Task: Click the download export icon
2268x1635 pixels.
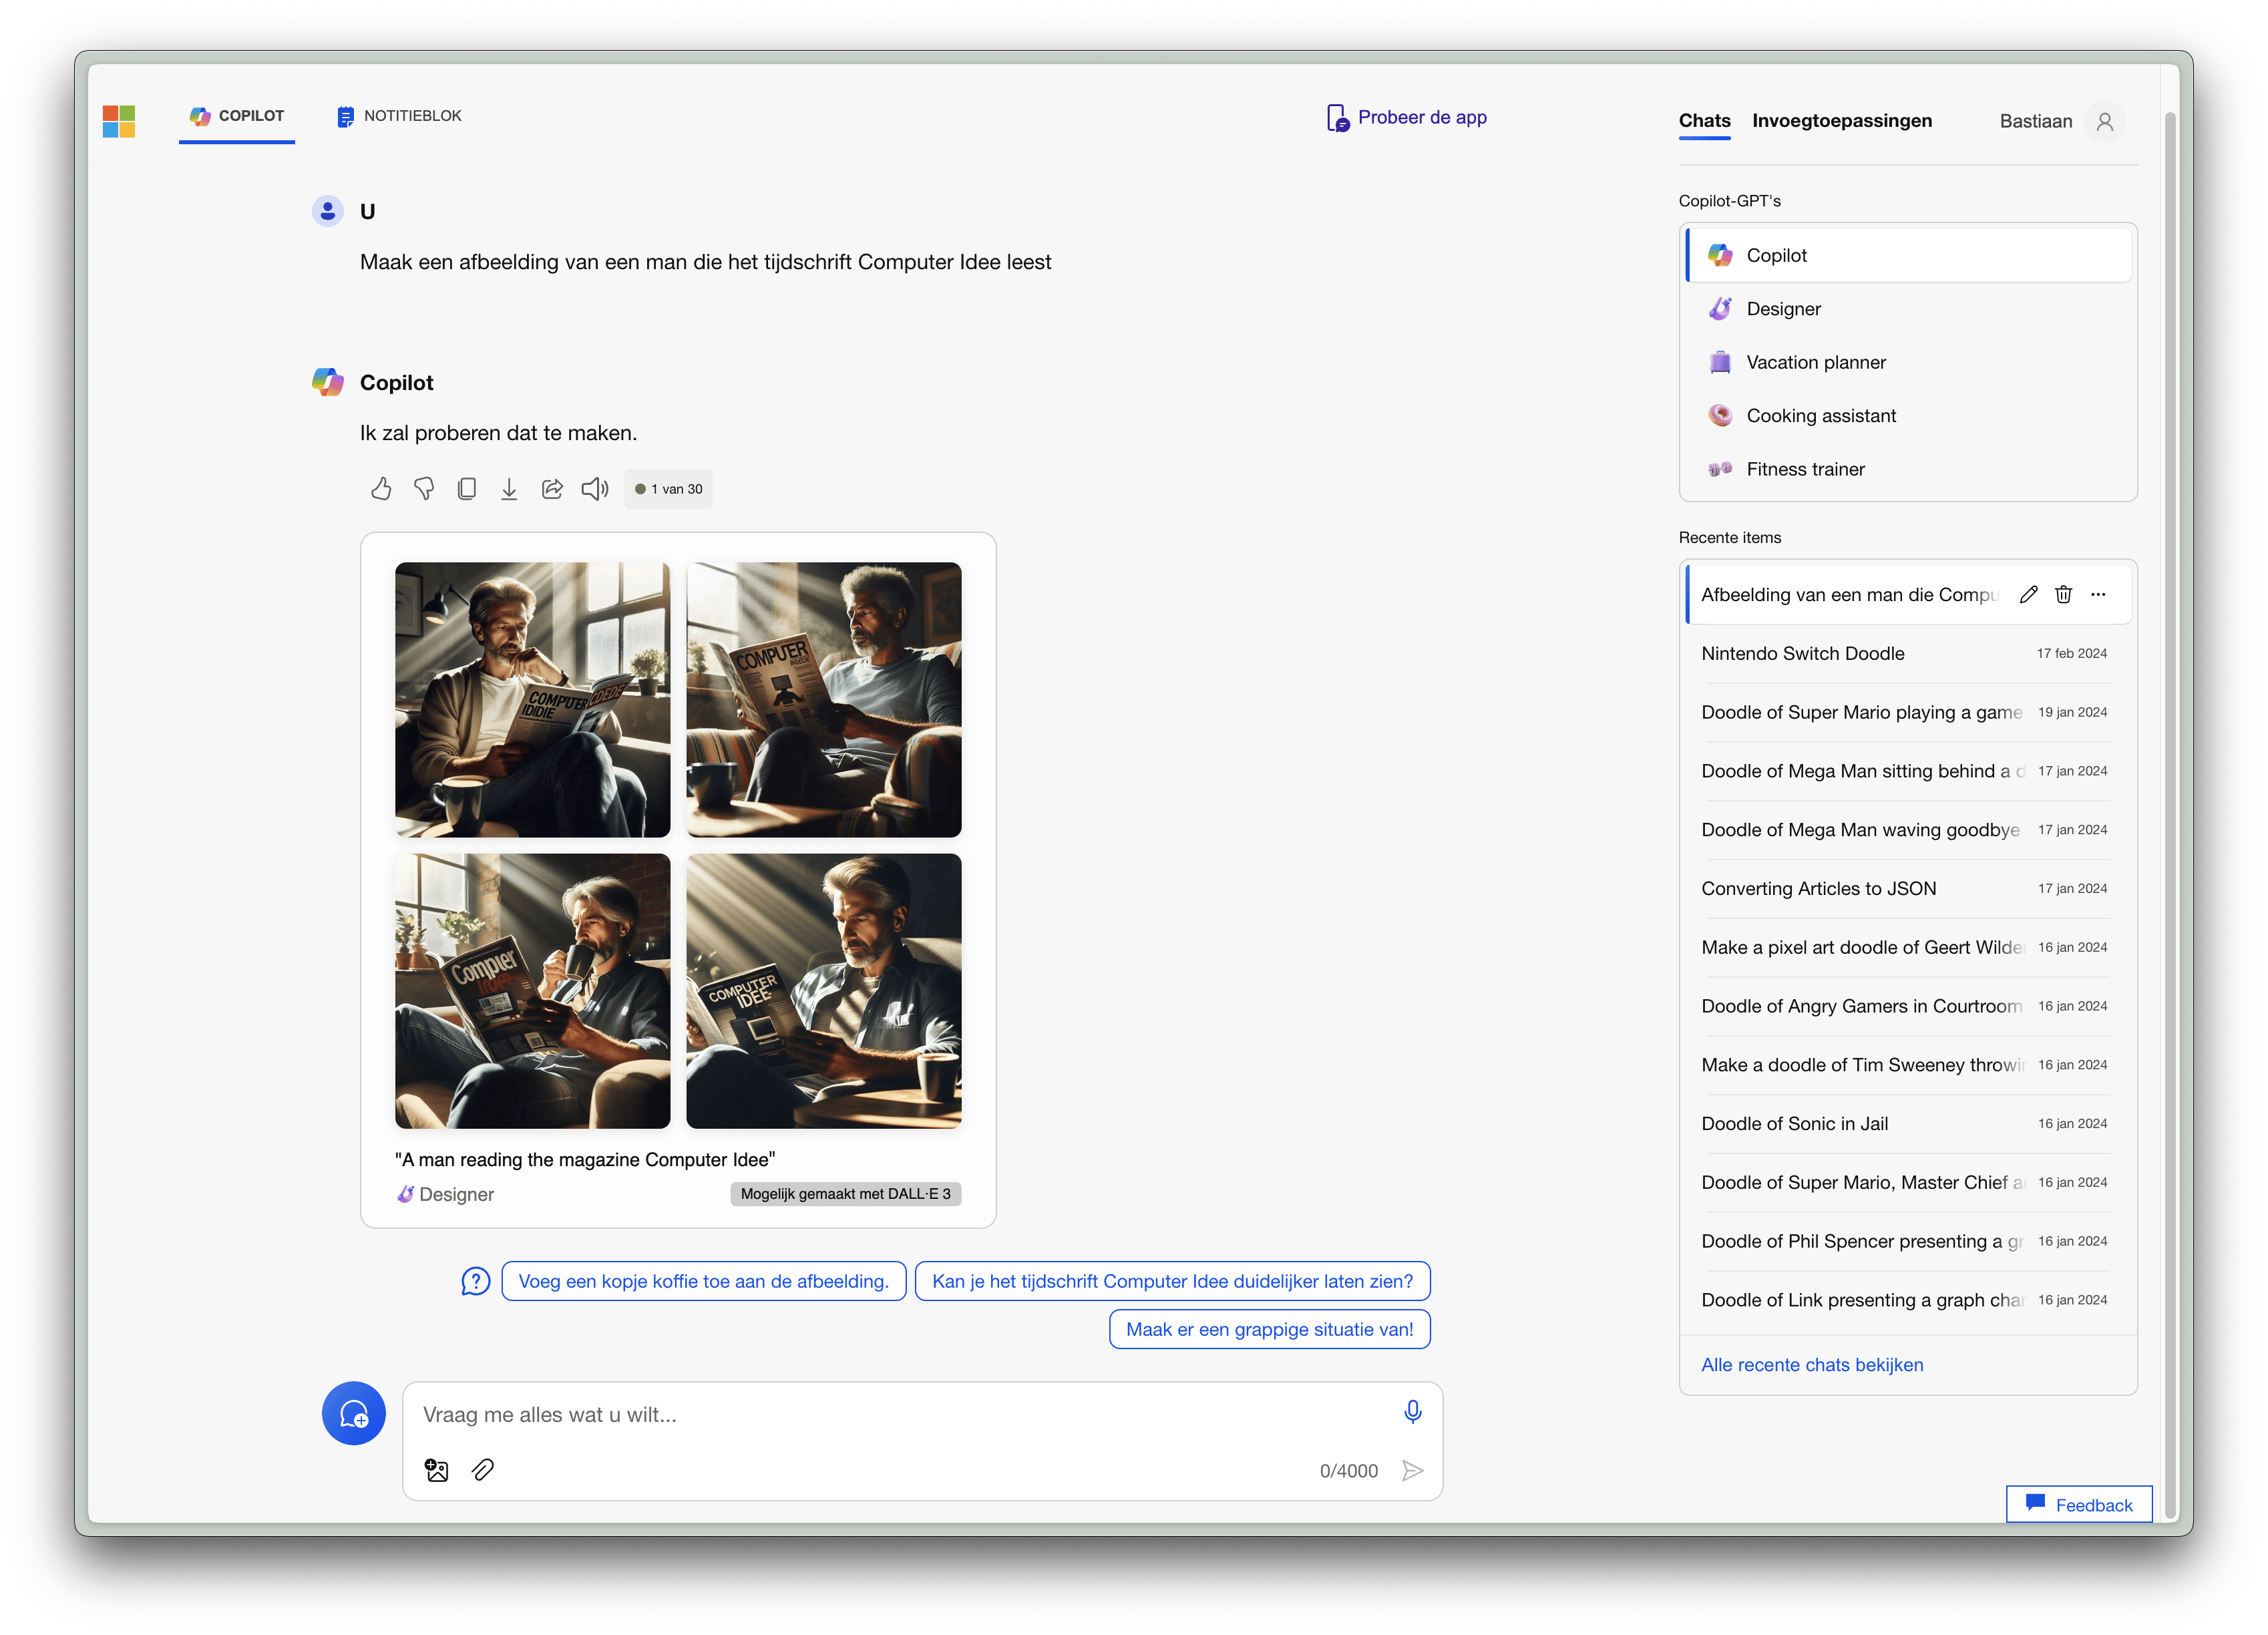Action: [509, 489]
